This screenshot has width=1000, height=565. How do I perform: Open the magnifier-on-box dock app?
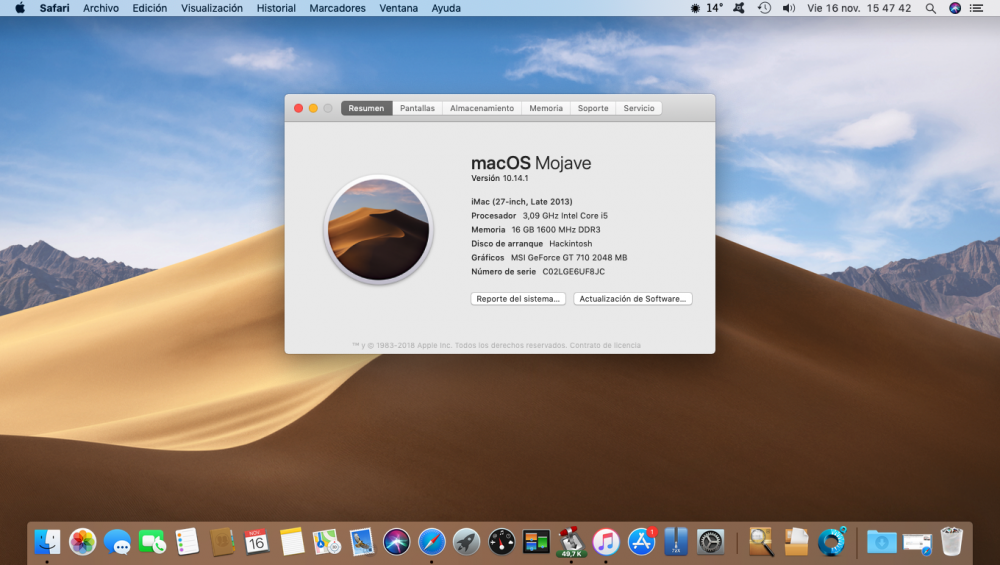tap(761, 542)
